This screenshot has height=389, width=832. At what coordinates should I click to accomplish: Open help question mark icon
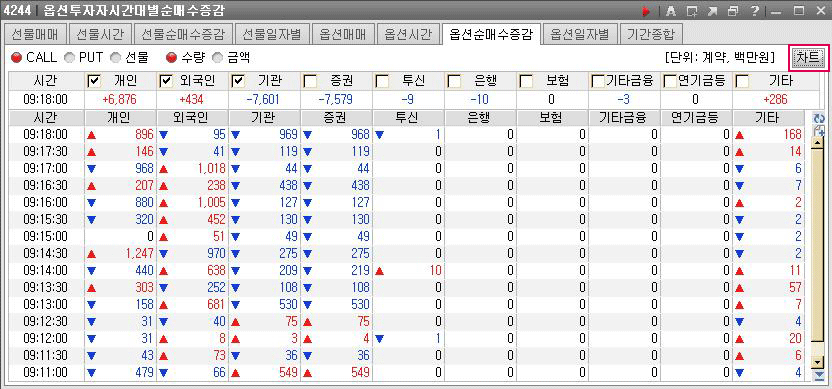click(x=755, y=10)
